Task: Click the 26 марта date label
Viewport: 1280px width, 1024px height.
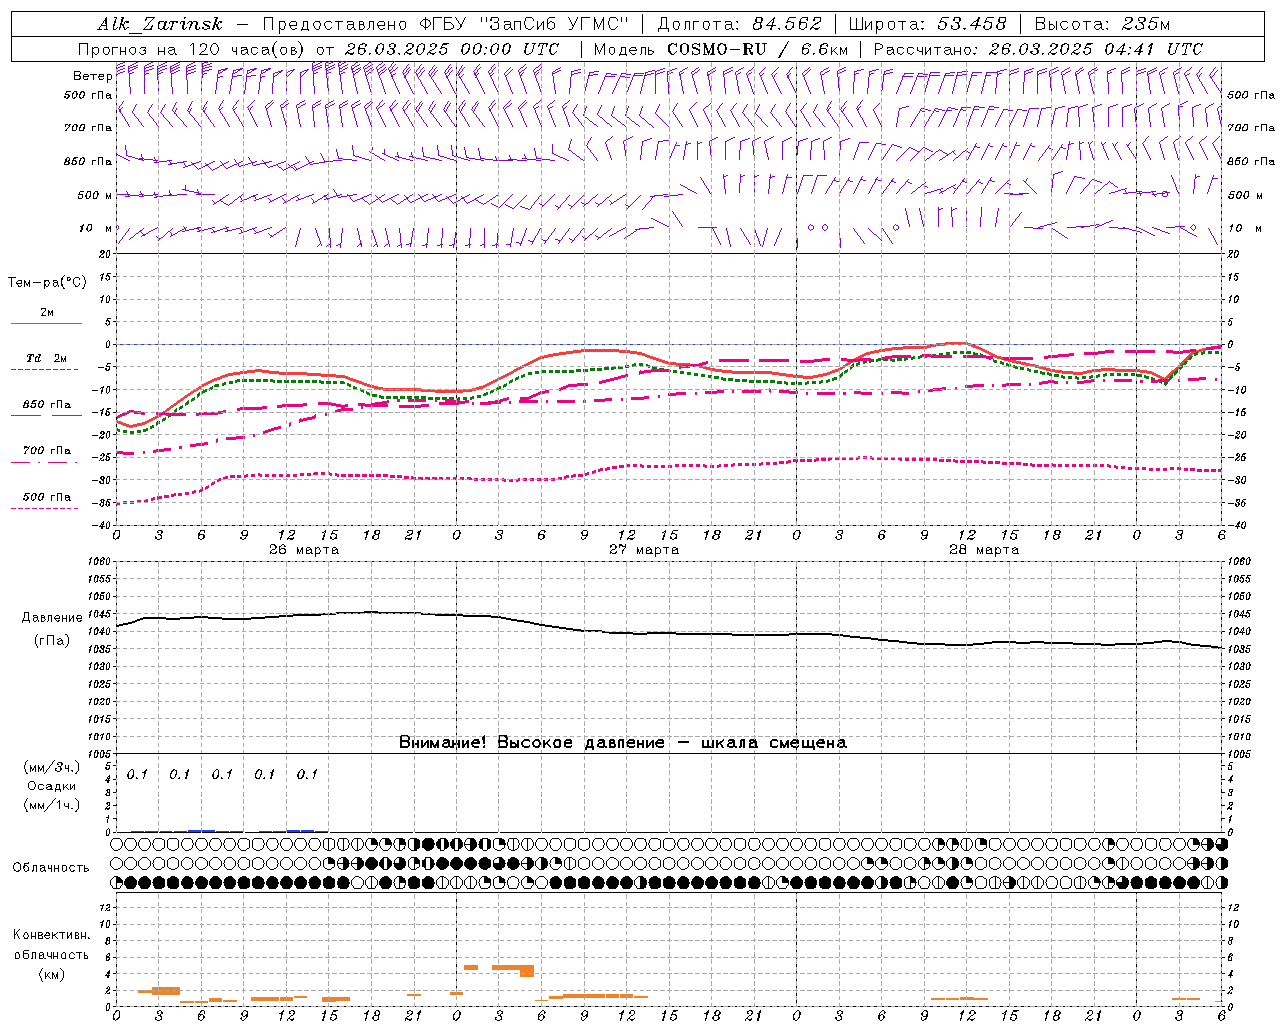Action: click(304, 550)
